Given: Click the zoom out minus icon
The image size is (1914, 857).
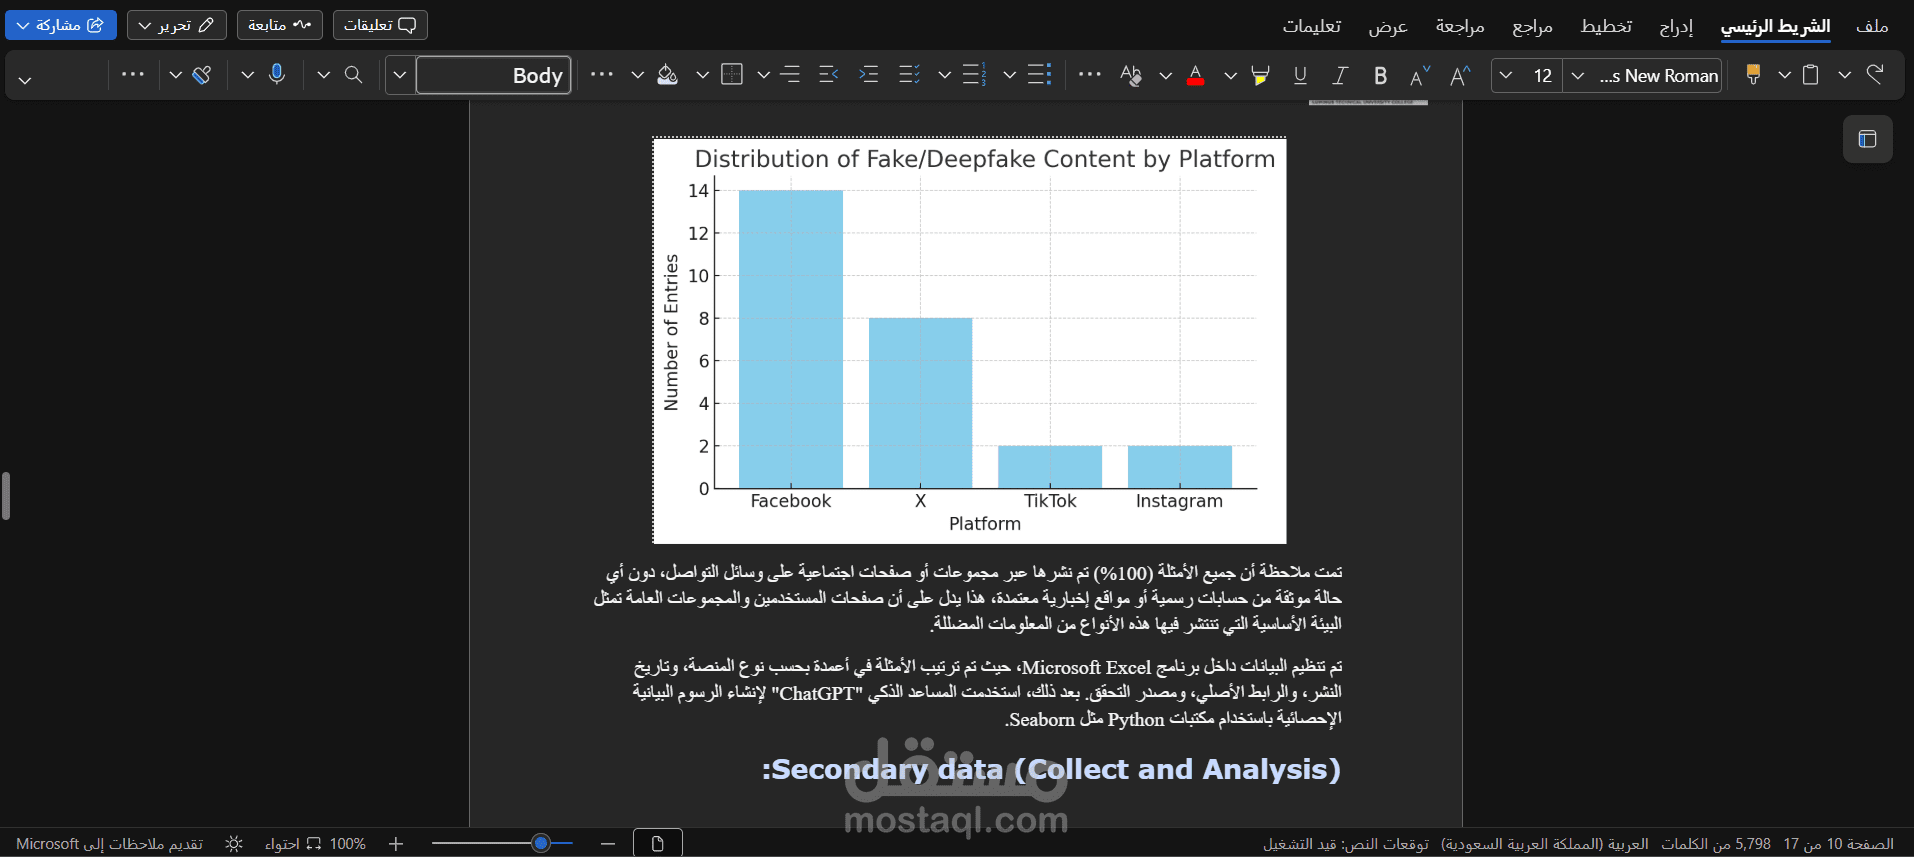Looking at the screenshot, I should (x=608, y=844).
